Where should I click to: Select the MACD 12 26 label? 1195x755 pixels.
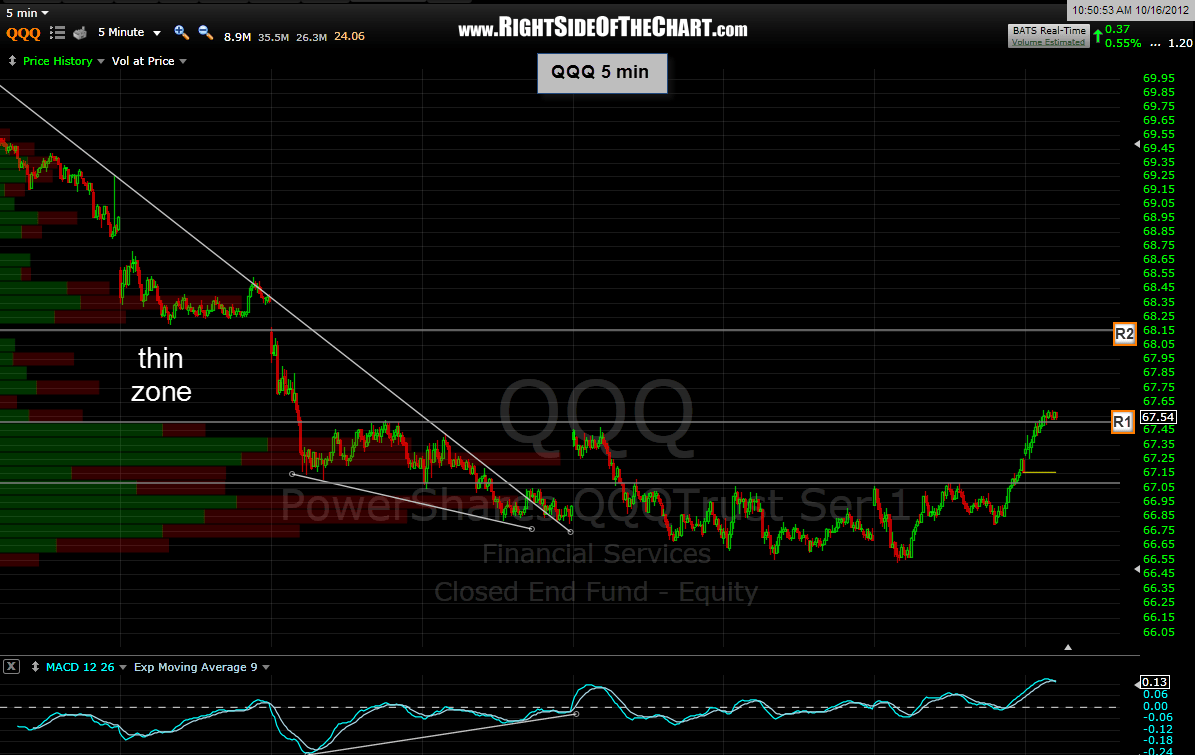point(80,667)
